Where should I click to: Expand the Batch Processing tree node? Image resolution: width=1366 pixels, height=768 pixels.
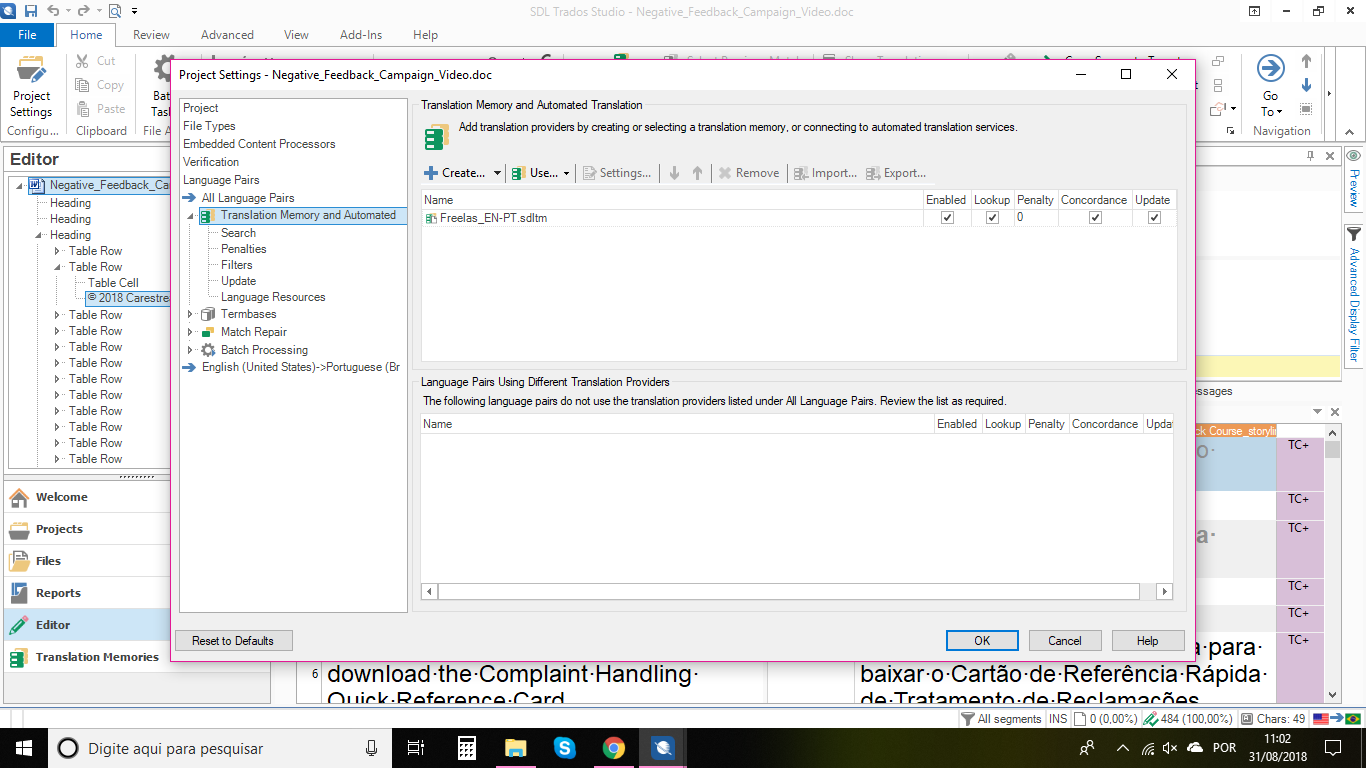pos(190,350)
